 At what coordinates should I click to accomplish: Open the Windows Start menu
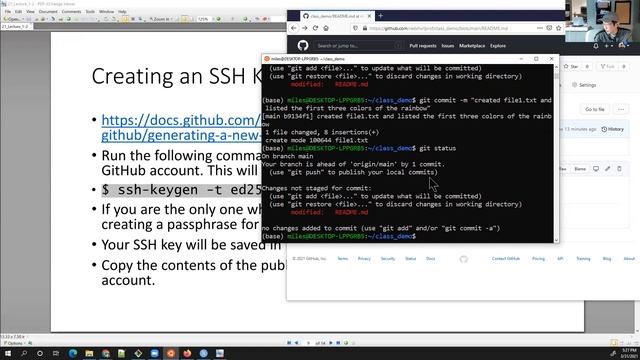coord(8,353)
